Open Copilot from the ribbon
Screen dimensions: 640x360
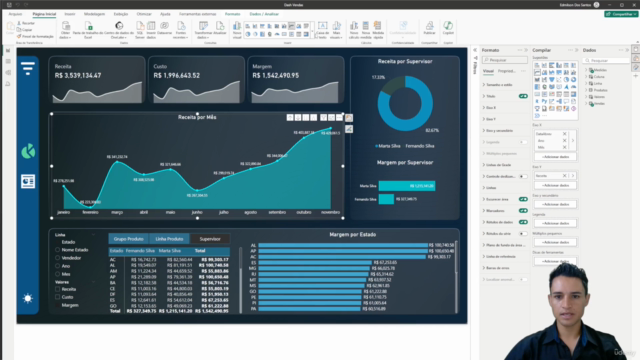(448, 28)
